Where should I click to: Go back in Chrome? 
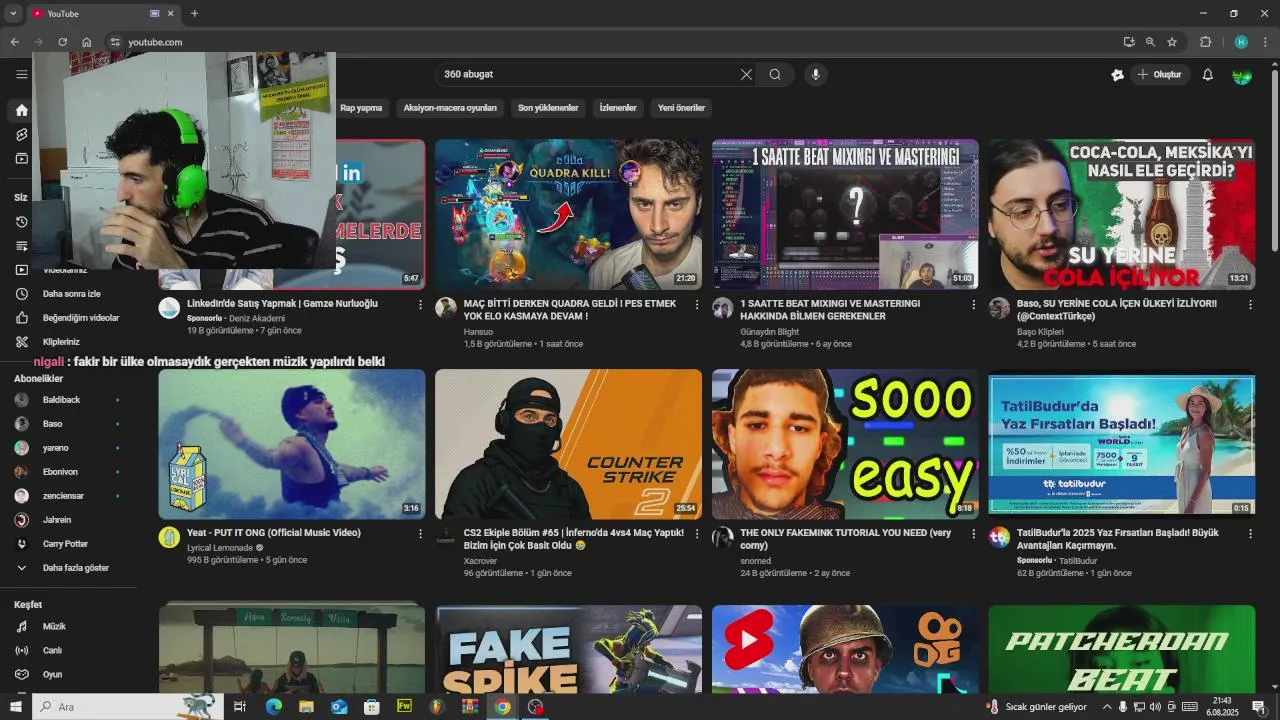click(14, 42)
